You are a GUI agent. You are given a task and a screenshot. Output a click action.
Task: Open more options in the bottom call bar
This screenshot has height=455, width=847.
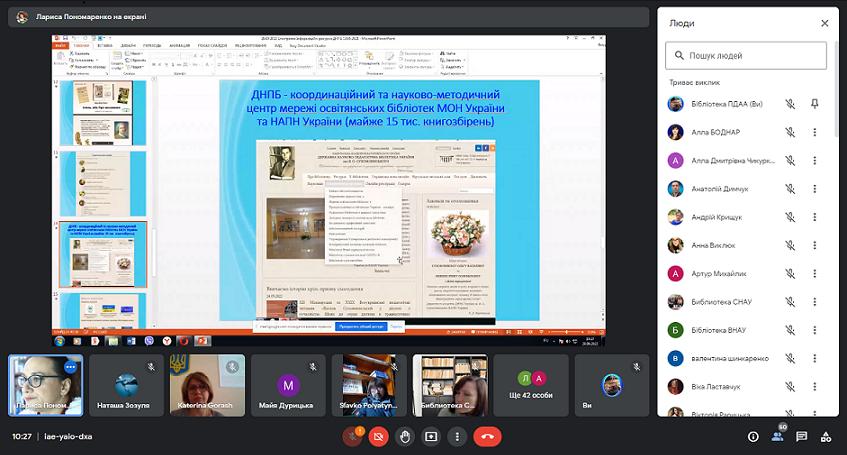click(x=457, y=437)
